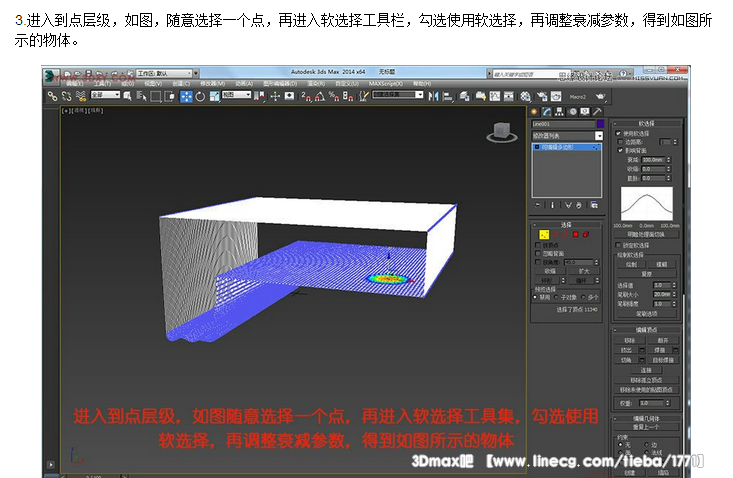Viewport: 733px width, 478px height.
Task: Open the selection filter 'All' dropdown
Action: coord(105,95)
